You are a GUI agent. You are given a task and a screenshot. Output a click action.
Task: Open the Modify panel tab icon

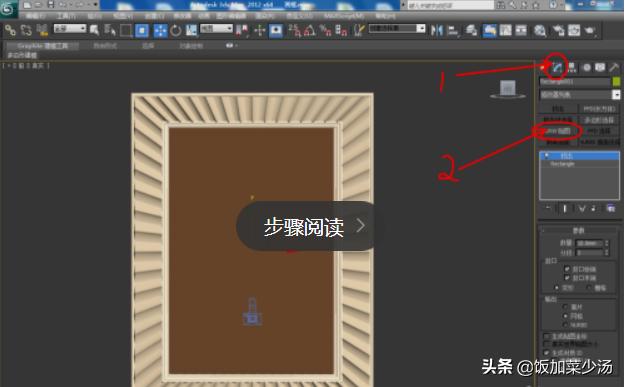(x=557, y=67)
